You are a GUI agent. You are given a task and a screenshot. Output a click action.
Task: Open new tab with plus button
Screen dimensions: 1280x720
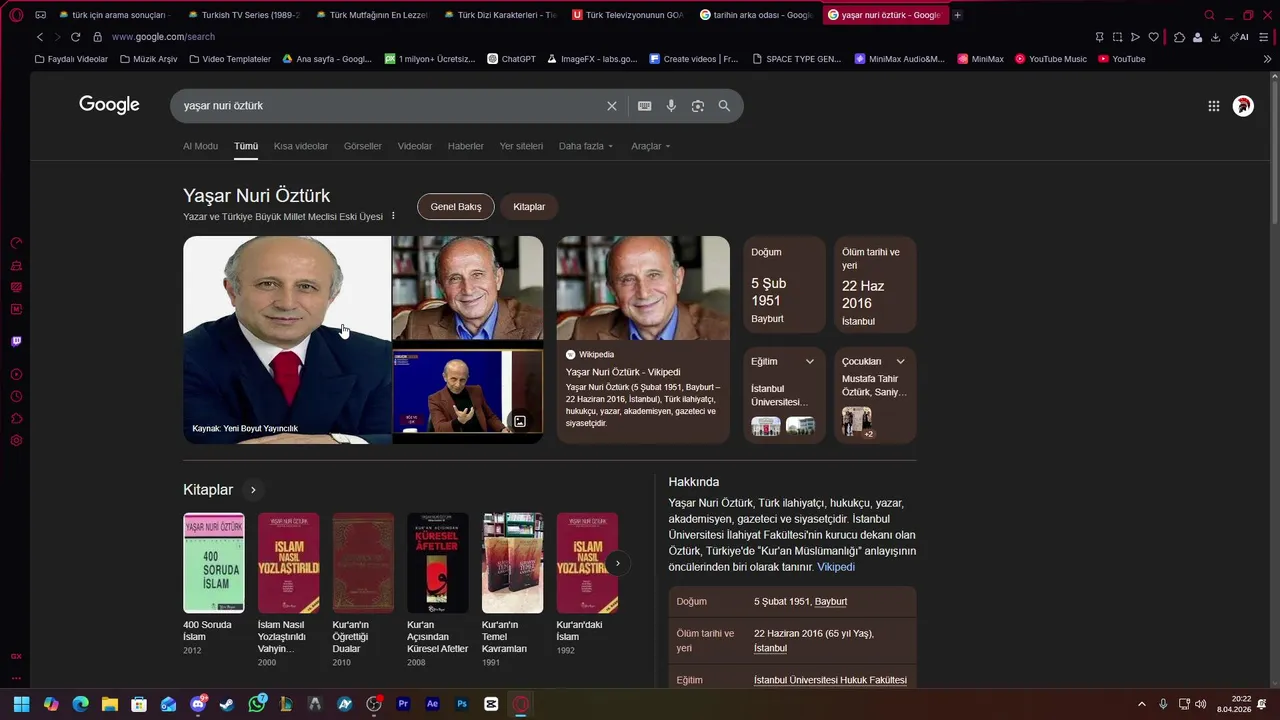[957, 15]
